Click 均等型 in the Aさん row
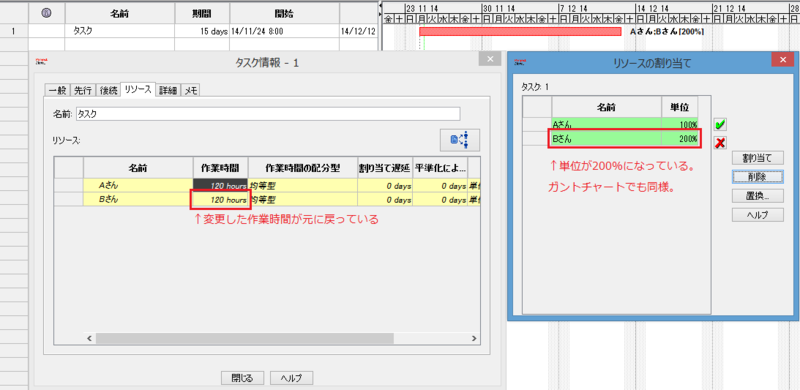The width and height of the screenshot is (800, 390). coord(303,185)
